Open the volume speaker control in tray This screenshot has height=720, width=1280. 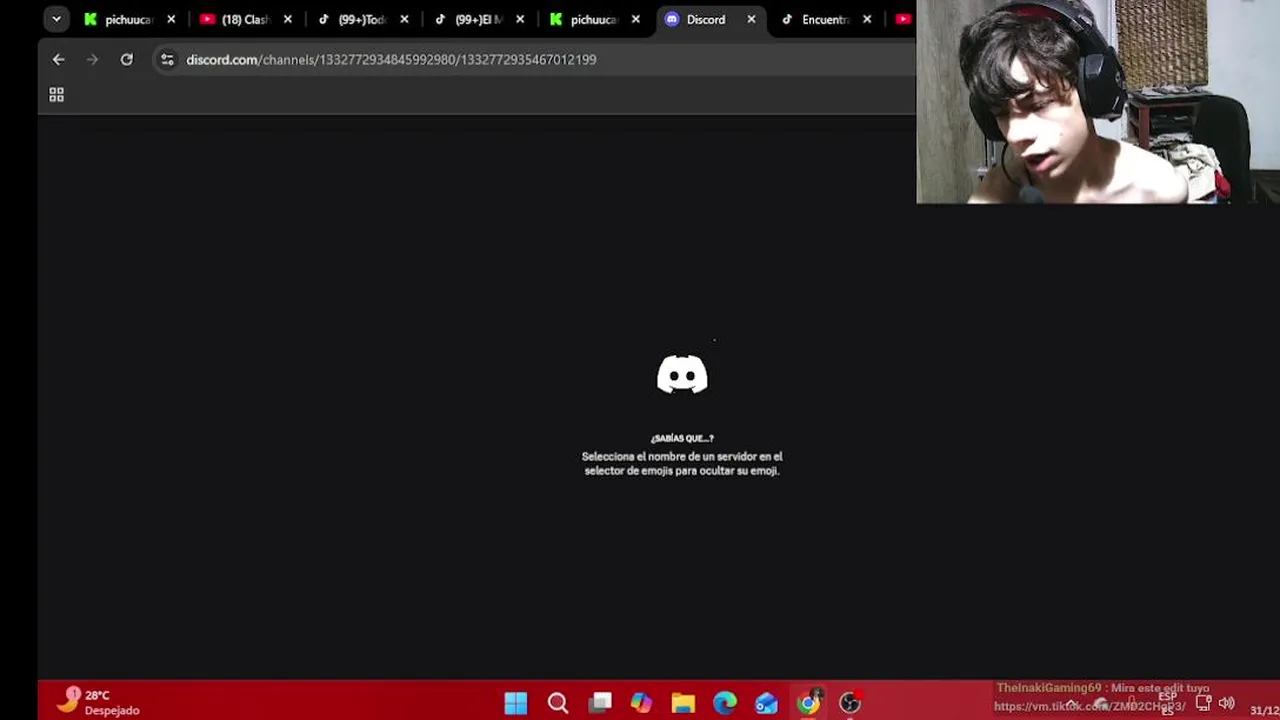[1226, 703]
